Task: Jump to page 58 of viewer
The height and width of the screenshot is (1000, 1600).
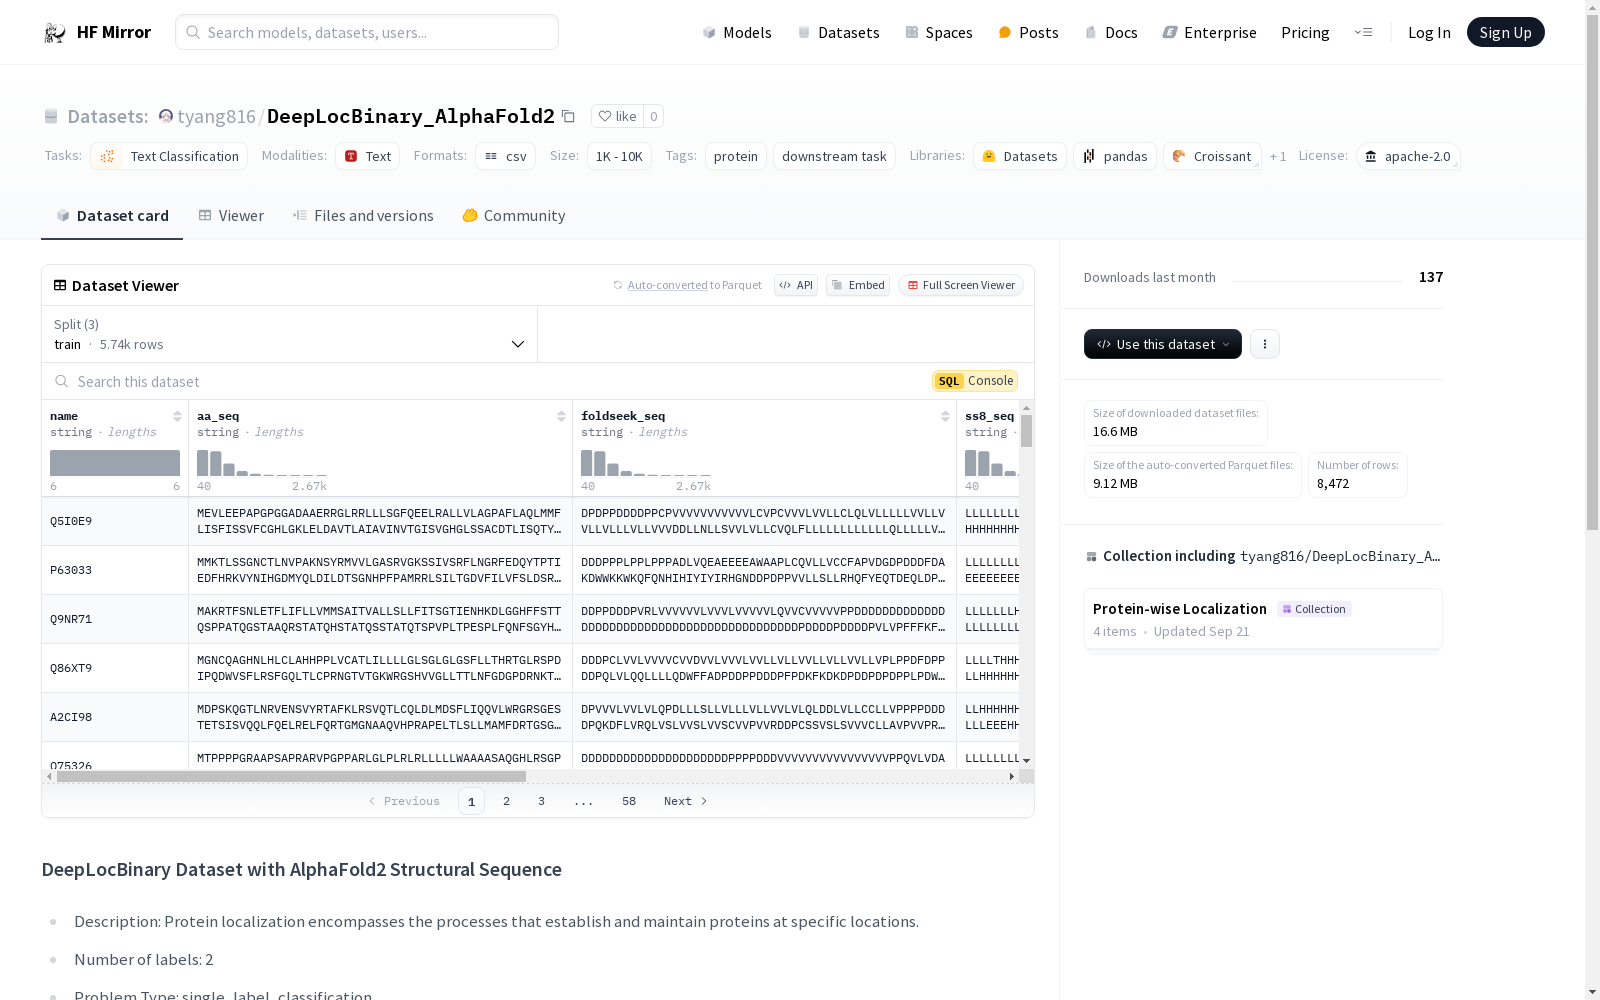Action: [628, 801]
